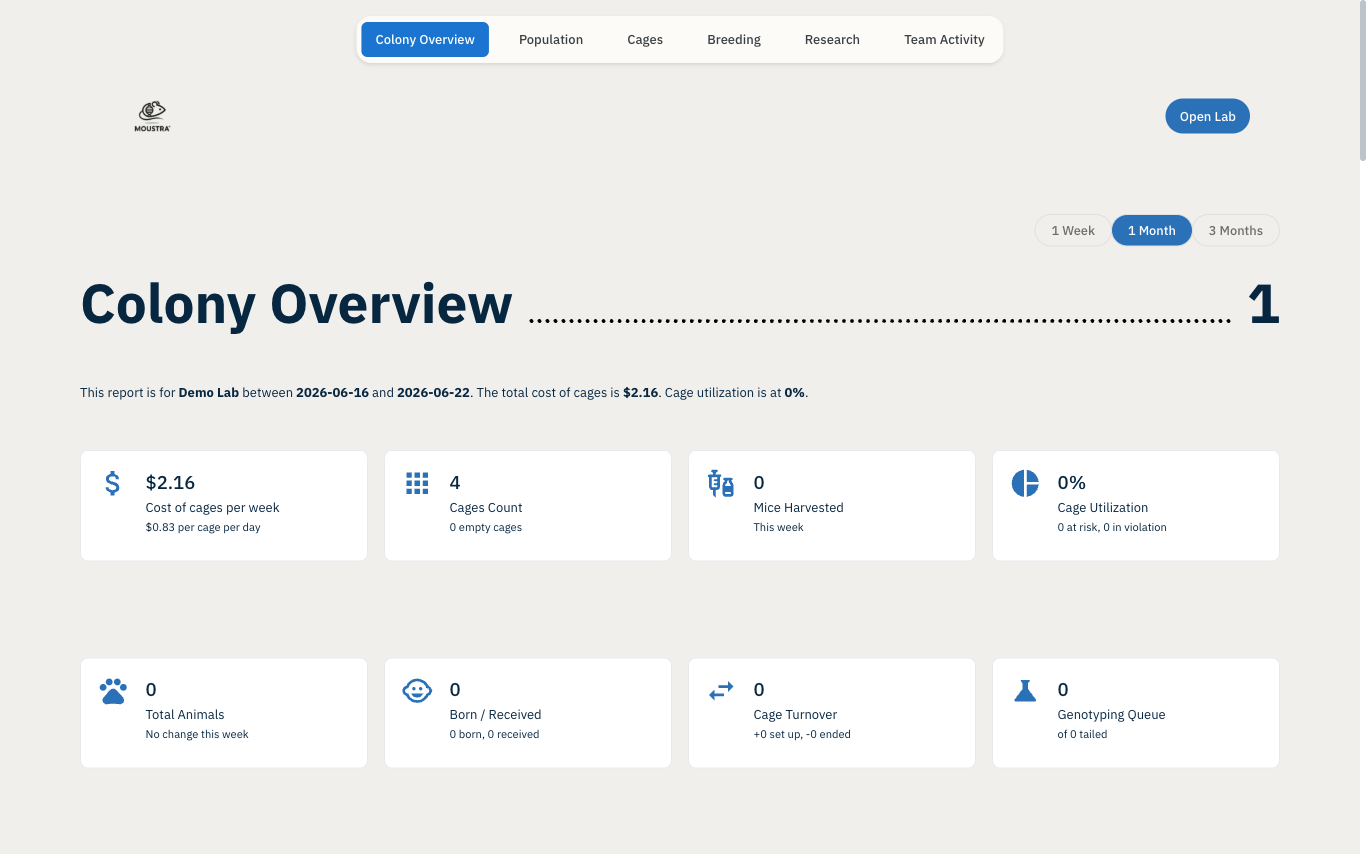Click the pie chart Cage Utilization icon

click(1025, 483)
